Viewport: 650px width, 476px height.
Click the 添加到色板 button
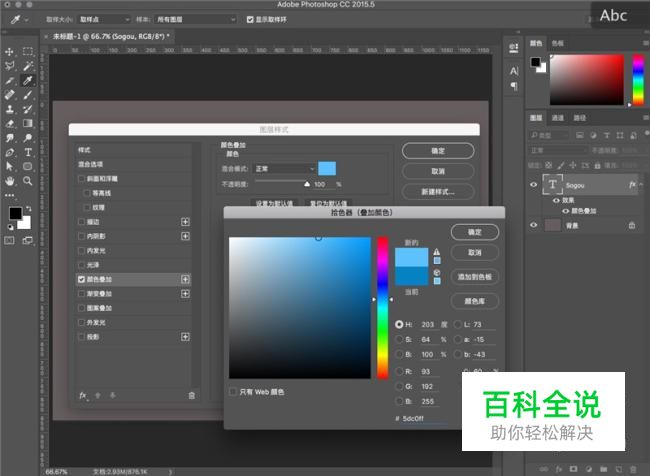tap(475, 277)
